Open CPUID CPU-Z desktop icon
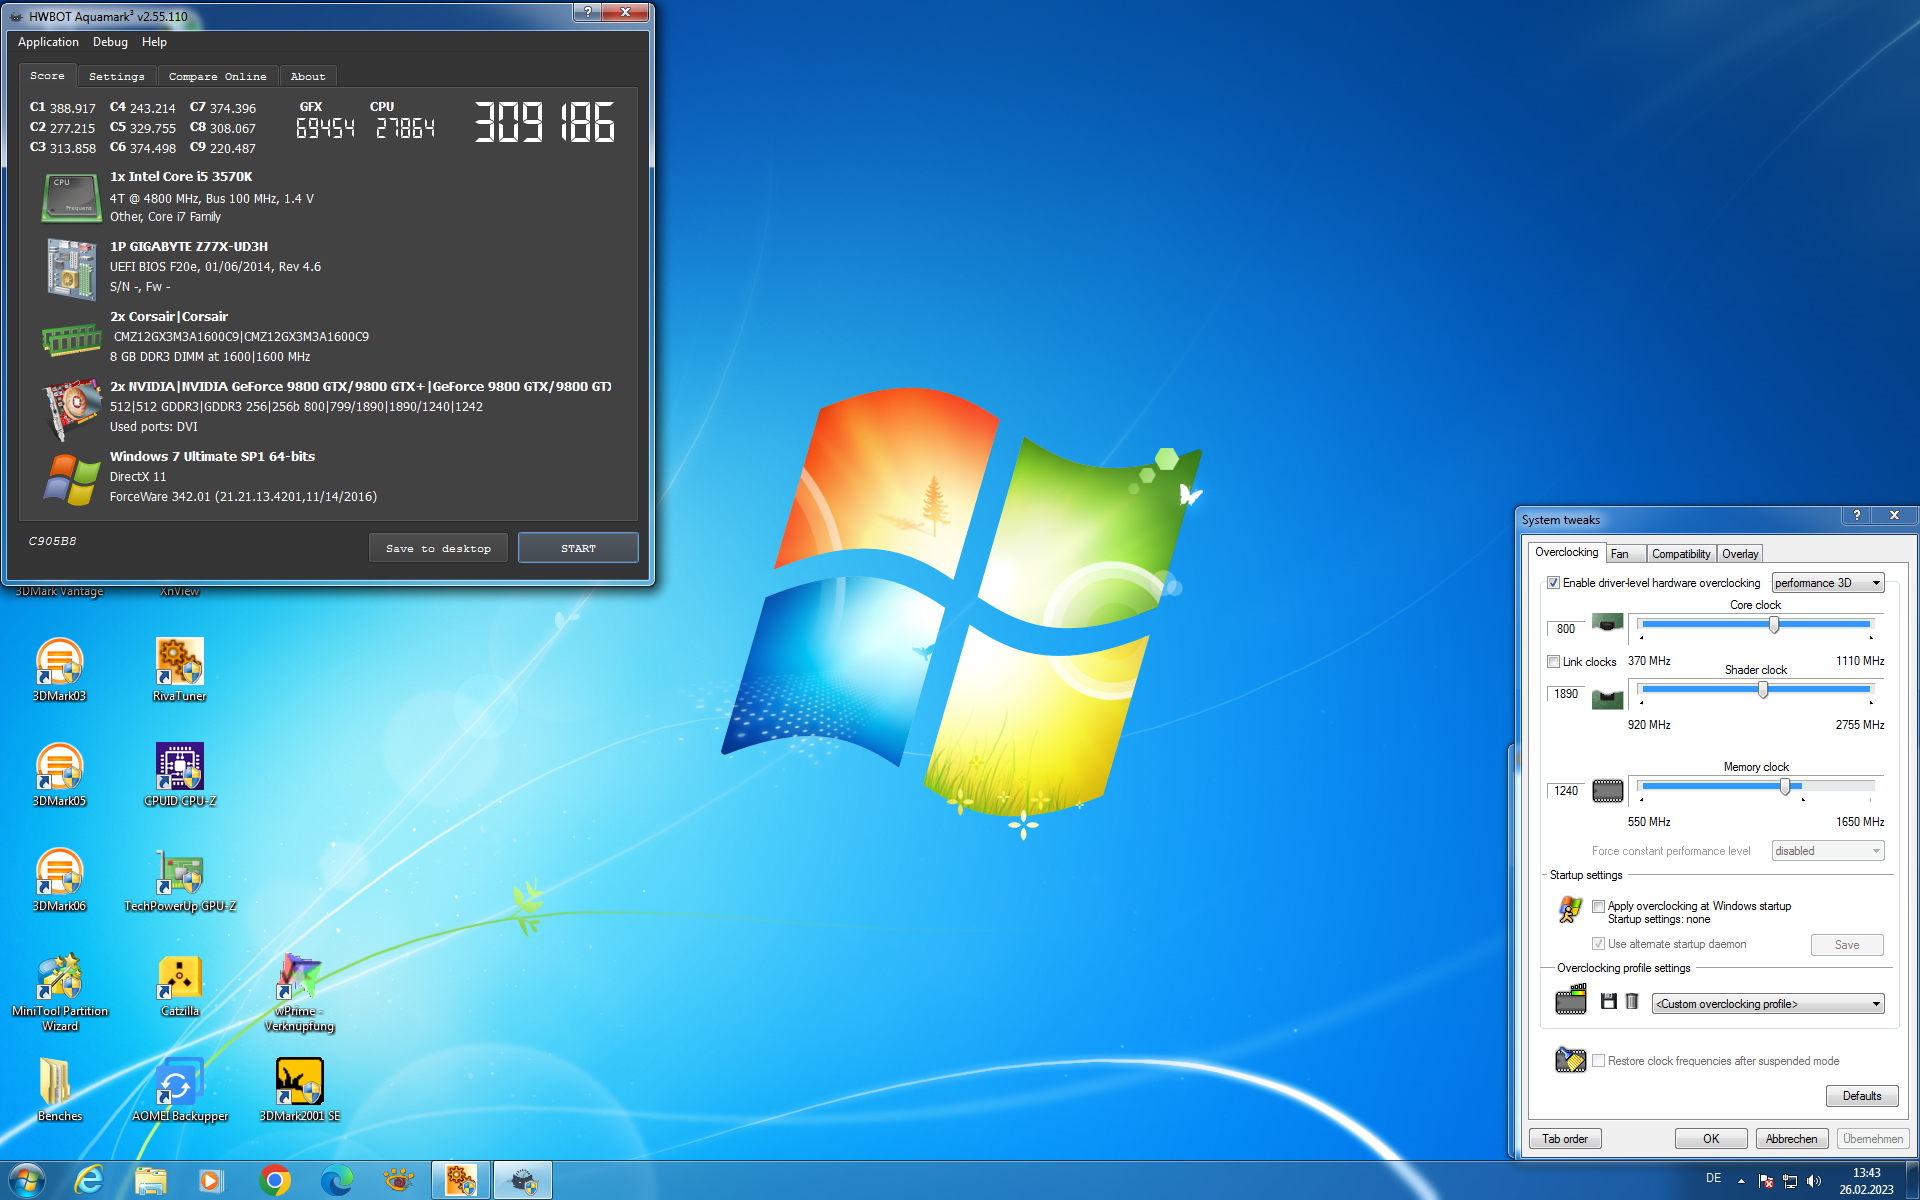The image size is (1920, 1200). click(180, 773)
